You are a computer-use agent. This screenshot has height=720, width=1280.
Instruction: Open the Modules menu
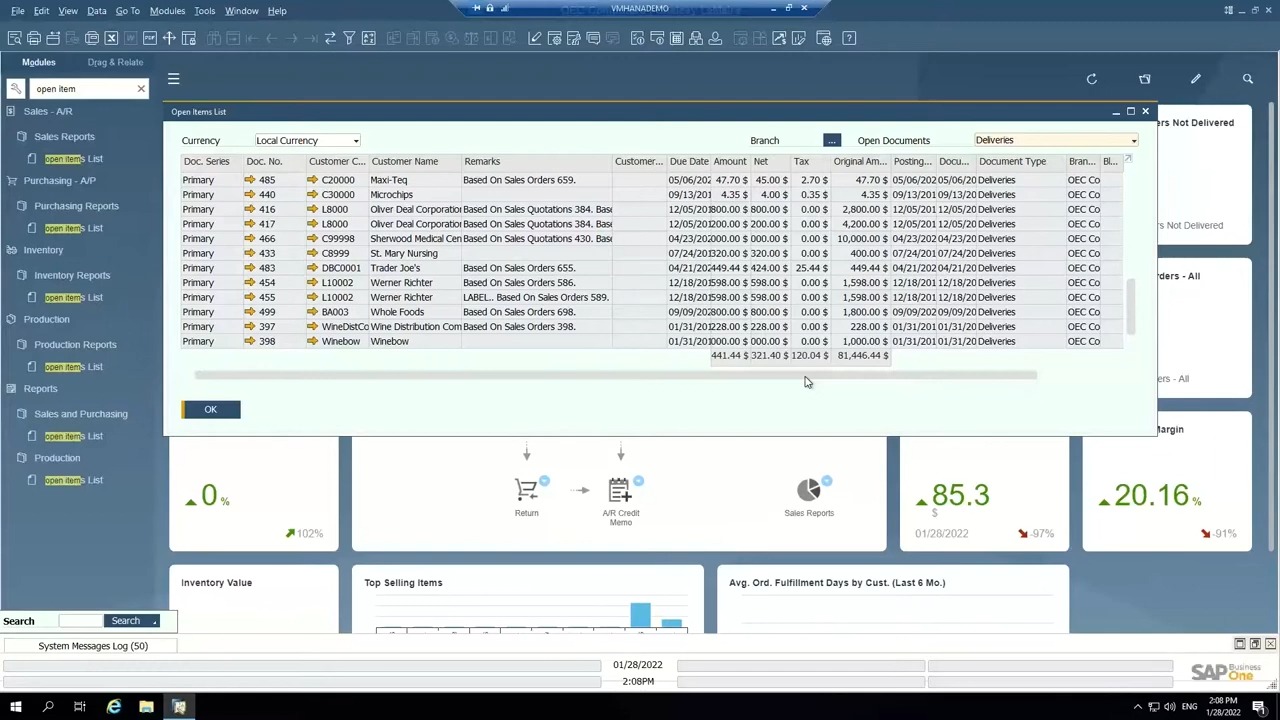167,11
